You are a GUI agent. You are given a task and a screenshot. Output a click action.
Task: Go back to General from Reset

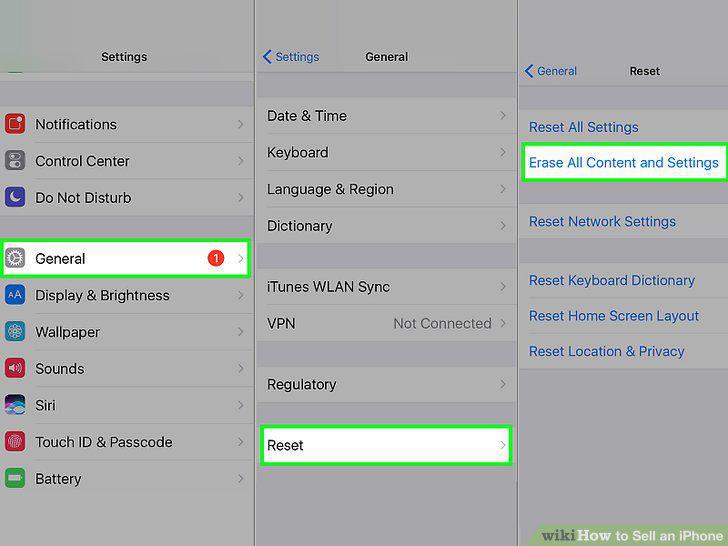click(551, 71)
